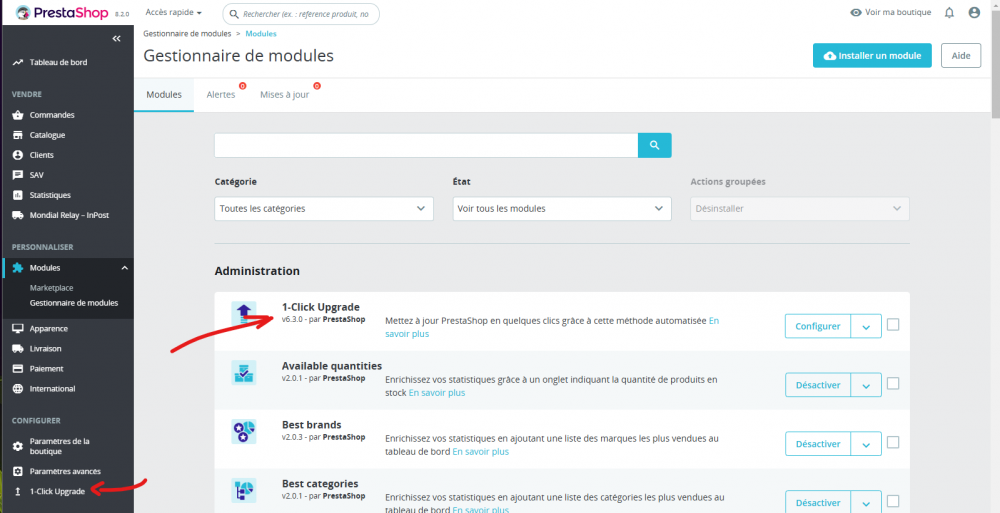
Task: Tick the Best categories module checkbox
Action: tap(893, 501)
